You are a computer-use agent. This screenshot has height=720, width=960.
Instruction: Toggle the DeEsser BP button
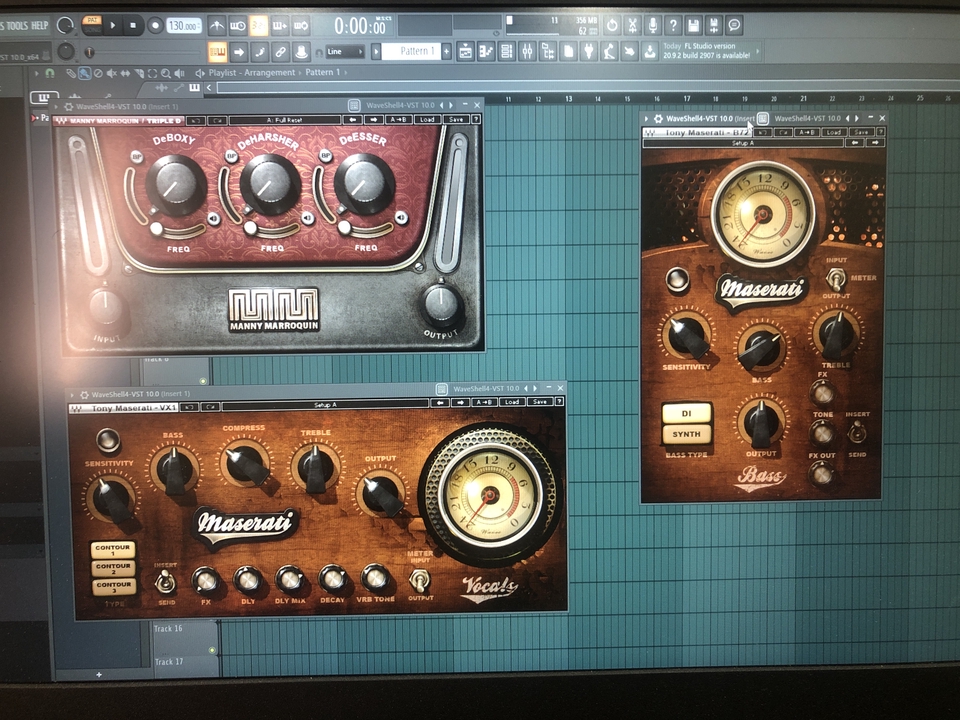point(325,156)
